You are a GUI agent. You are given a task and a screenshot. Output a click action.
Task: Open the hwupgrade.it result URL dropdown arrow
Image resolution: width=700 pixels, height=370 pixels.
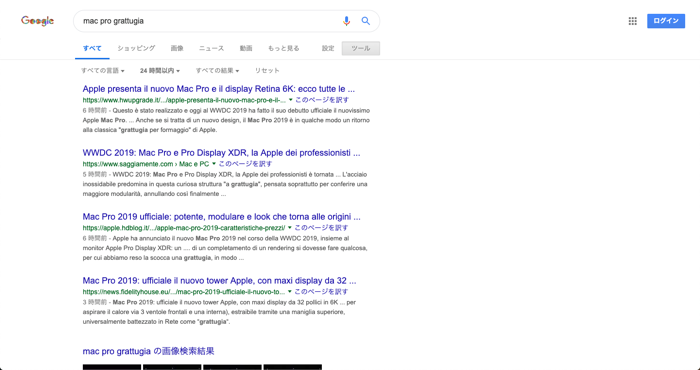pyautogui.click(x=291, y=100)
